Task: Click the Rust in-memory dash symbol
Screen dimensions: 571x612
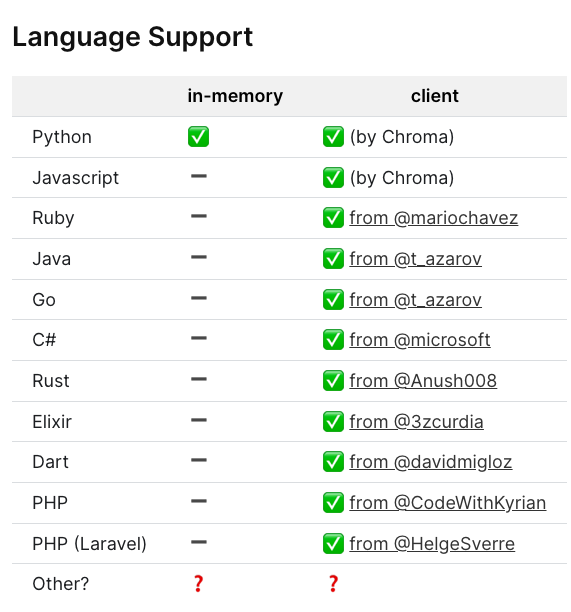Action: [x=199, y=379]
